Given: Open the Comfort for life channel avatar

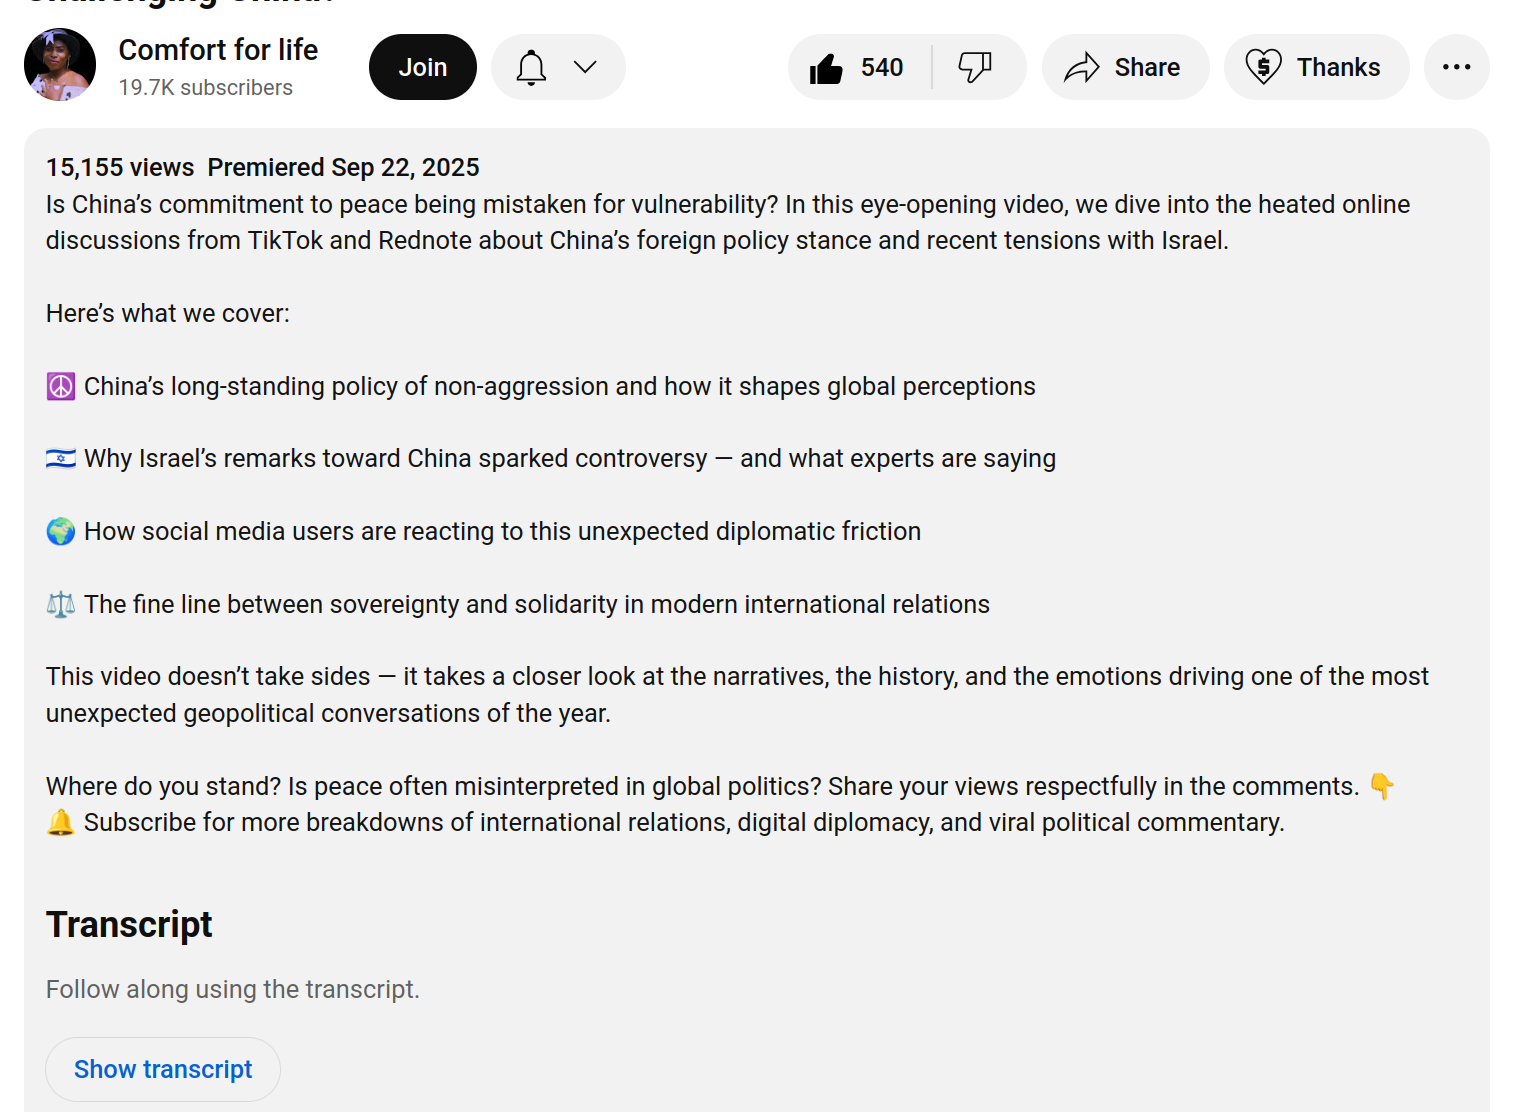Looking at the screenshot, I should pyautogui.click(x=60, y=65).
